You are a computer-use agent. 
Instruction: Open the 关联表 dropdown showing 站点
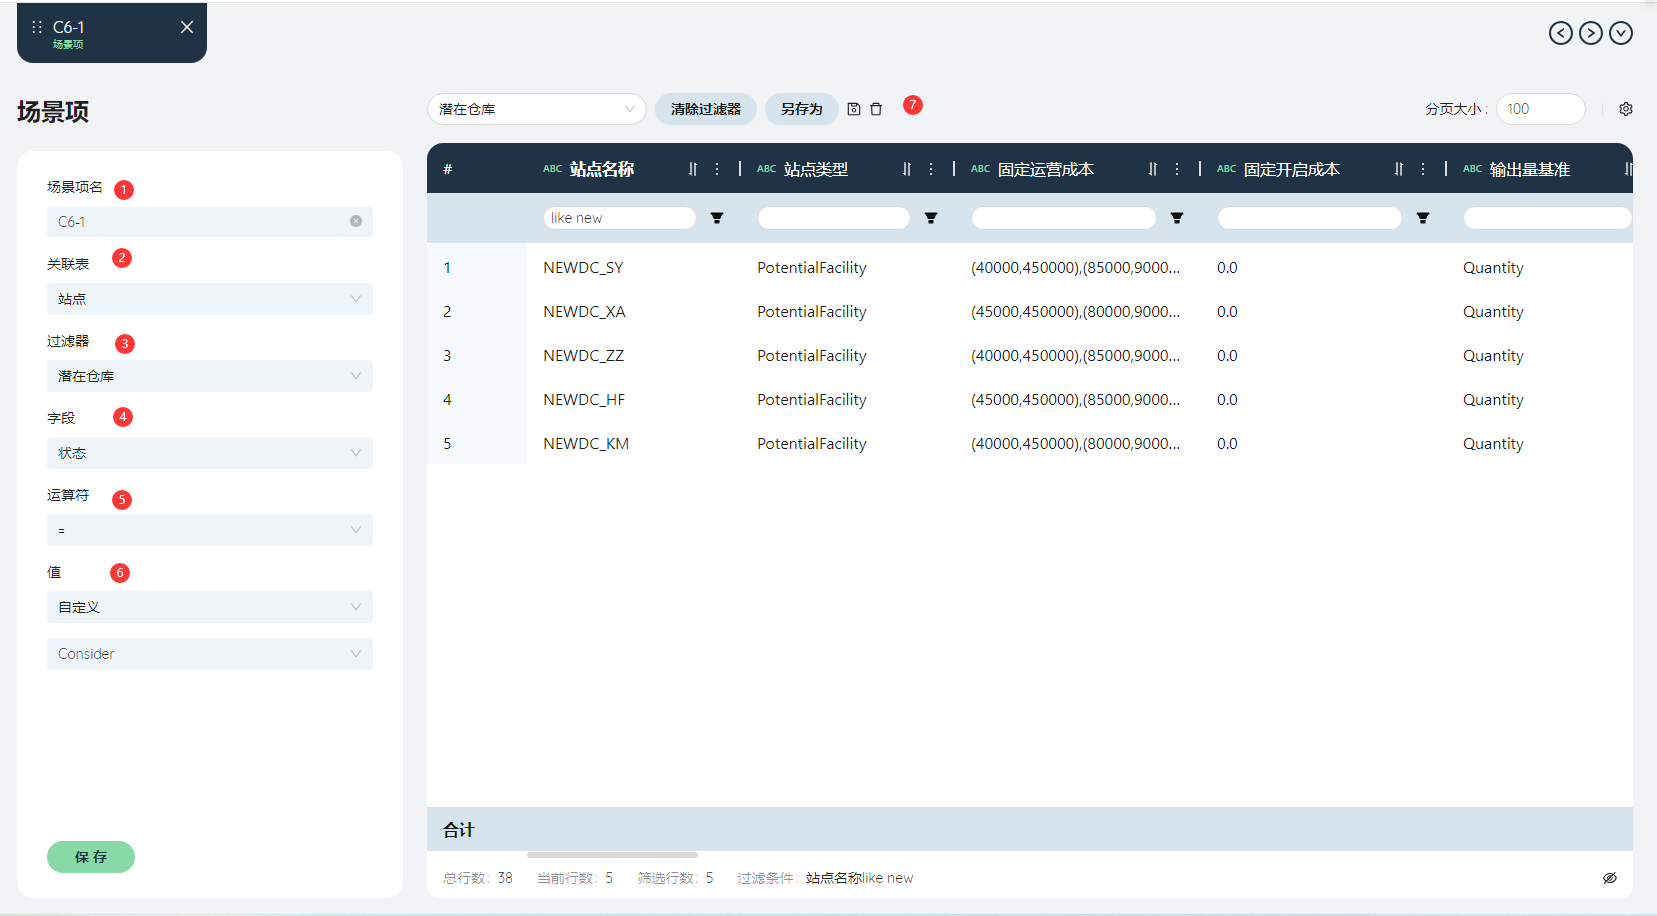pyautogui.click(x=210, y=299)
